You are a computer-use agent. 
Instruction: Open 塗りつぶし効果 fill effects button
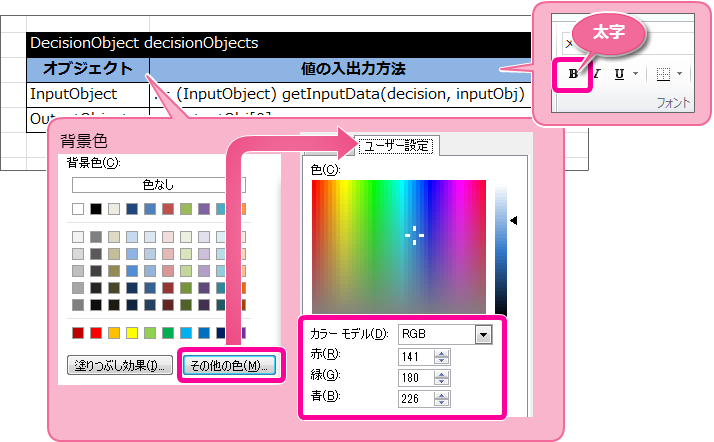pyautogui.click(x=120, y=365)
